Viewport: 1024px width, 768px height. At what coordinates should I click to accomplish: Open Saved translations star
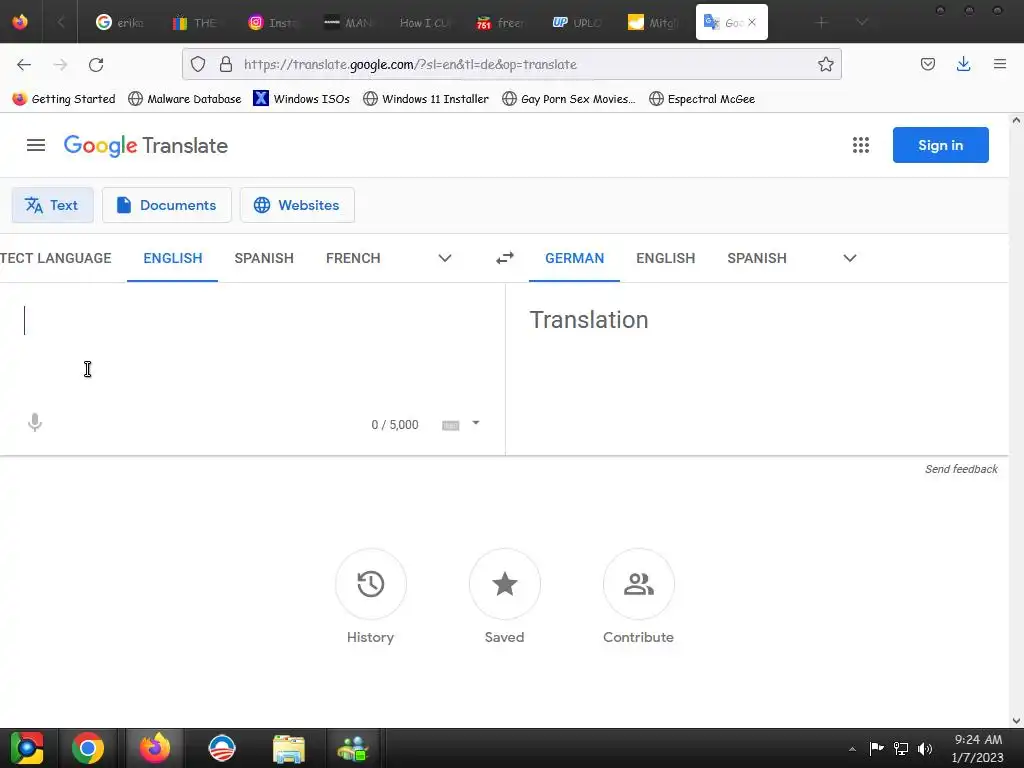tap(504, 584)
